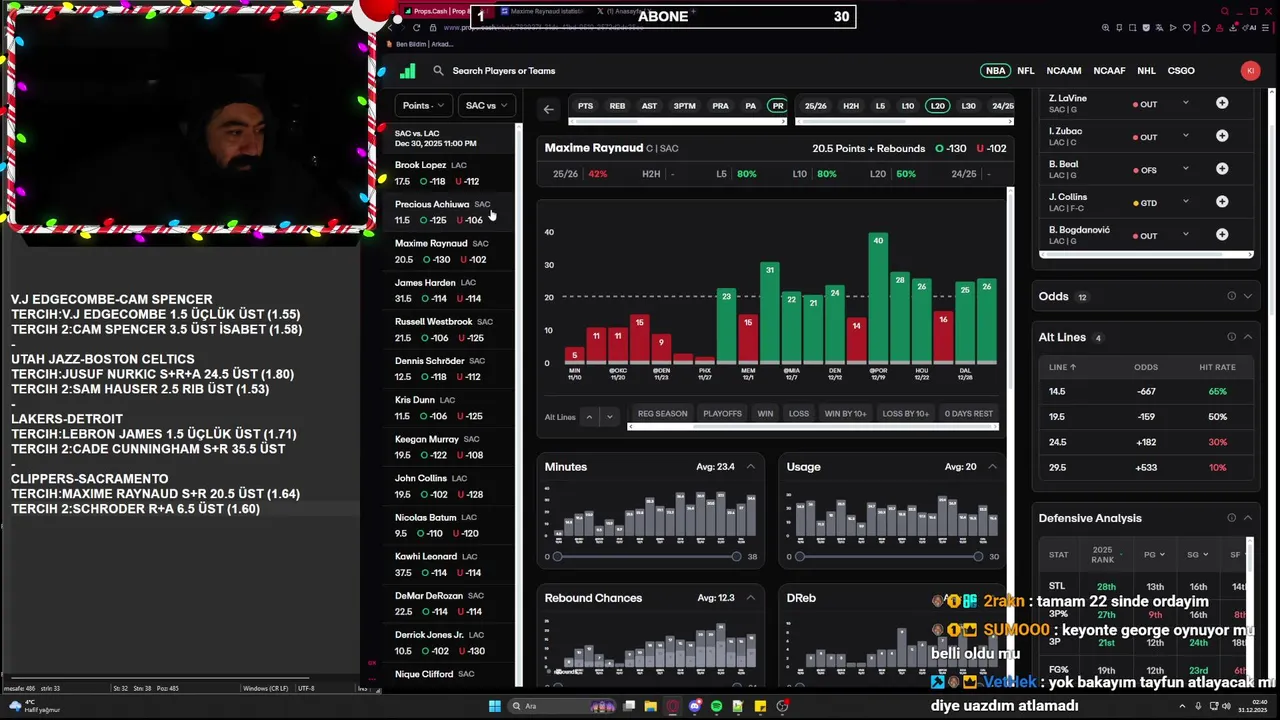Image resolution: width=1280 pixels, height=720 pixels.
Task: Select the REB stat tab
Action: point(617,106)
